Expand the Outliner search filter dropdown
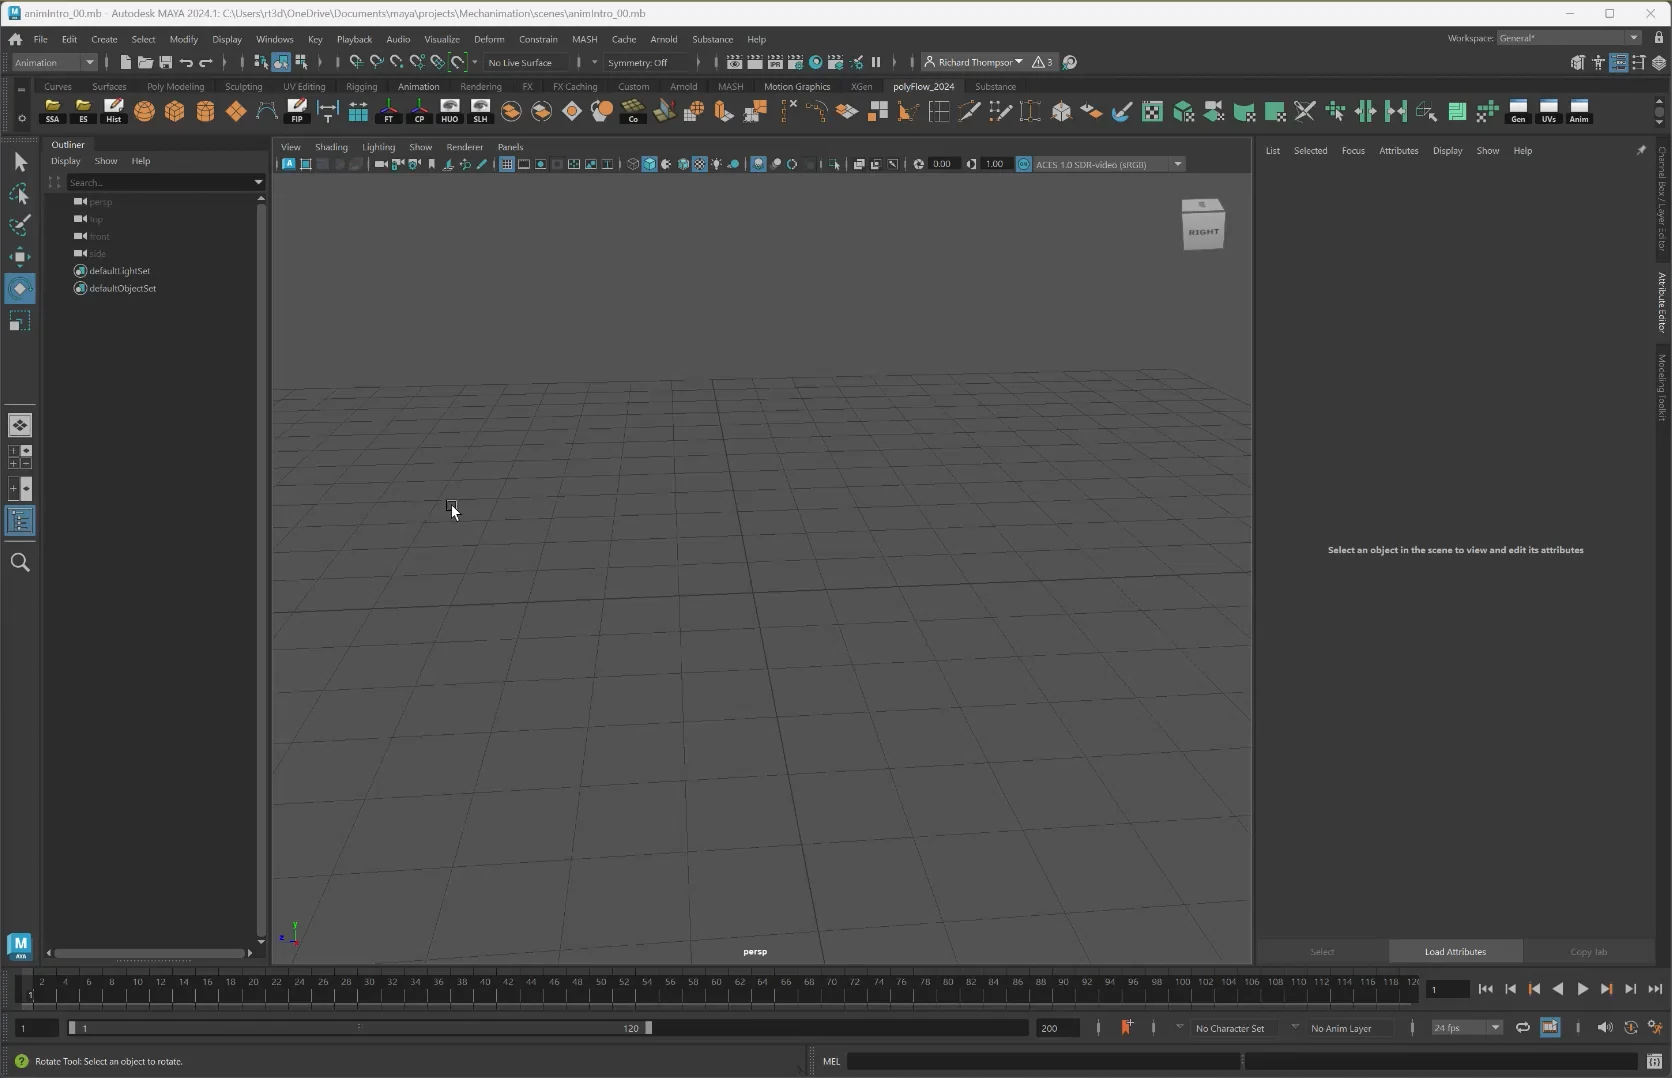The height and width of the screenshot is (1078, 1672). click(x=258, y=182)
